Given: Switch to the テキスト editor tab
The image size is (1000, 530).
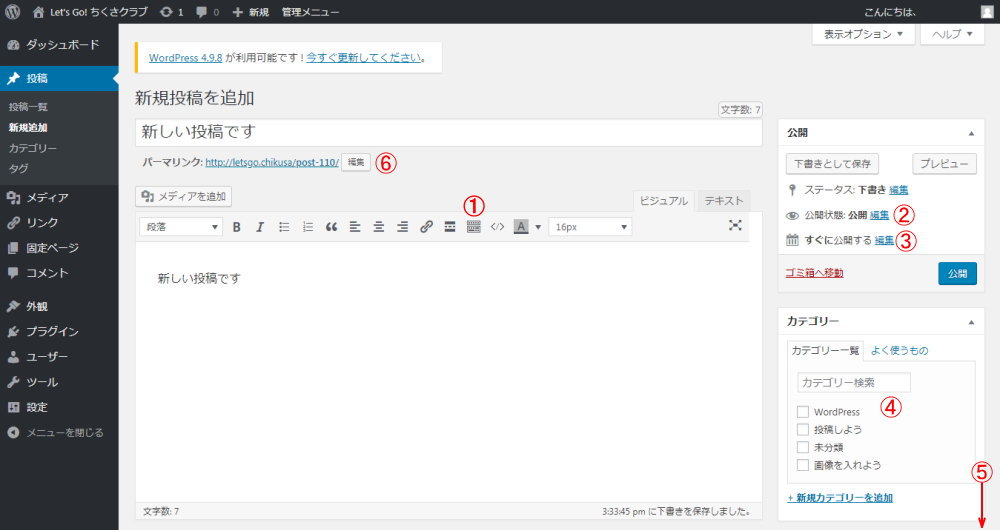Looking at the screenshot, I should [x=724, y=201].
